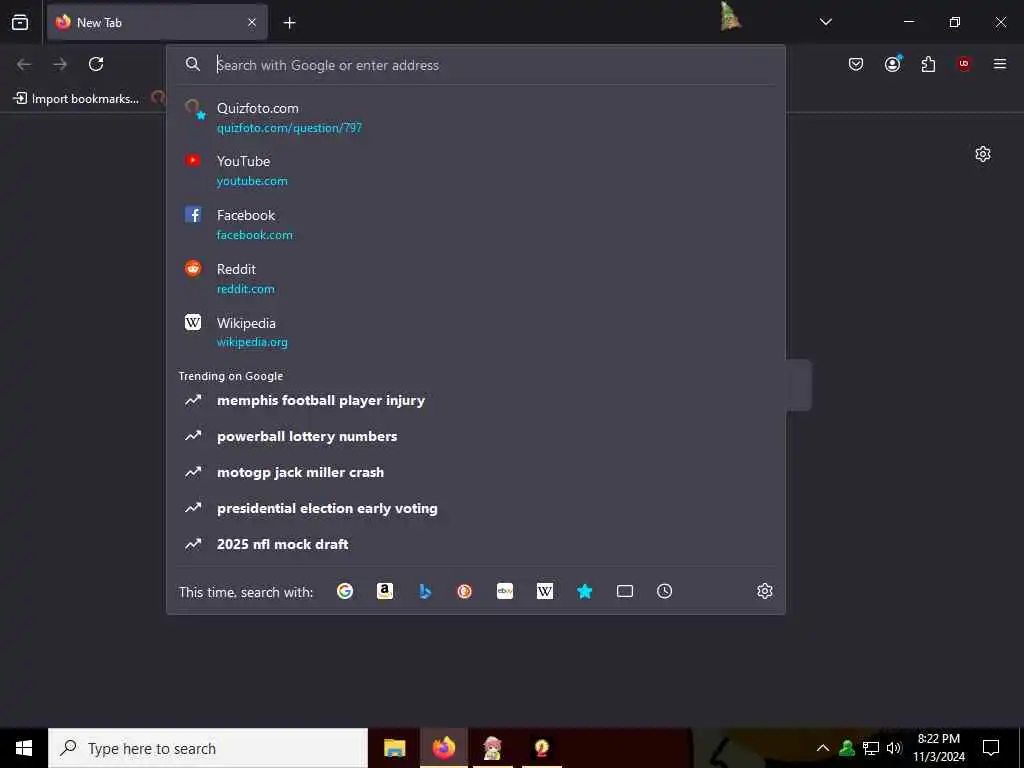Go forward with the forward arrow

tap(60, 64)
